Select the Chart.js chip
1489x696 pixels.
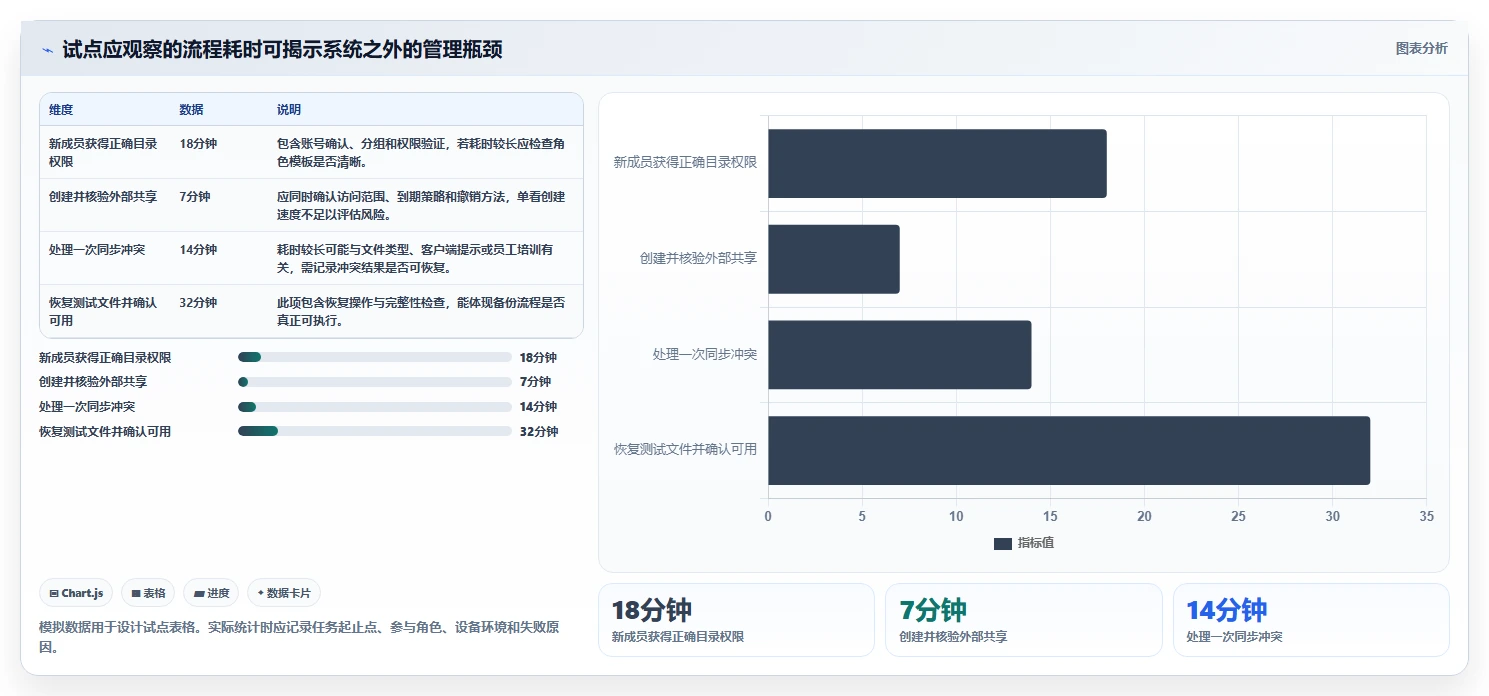pos(76,593)
